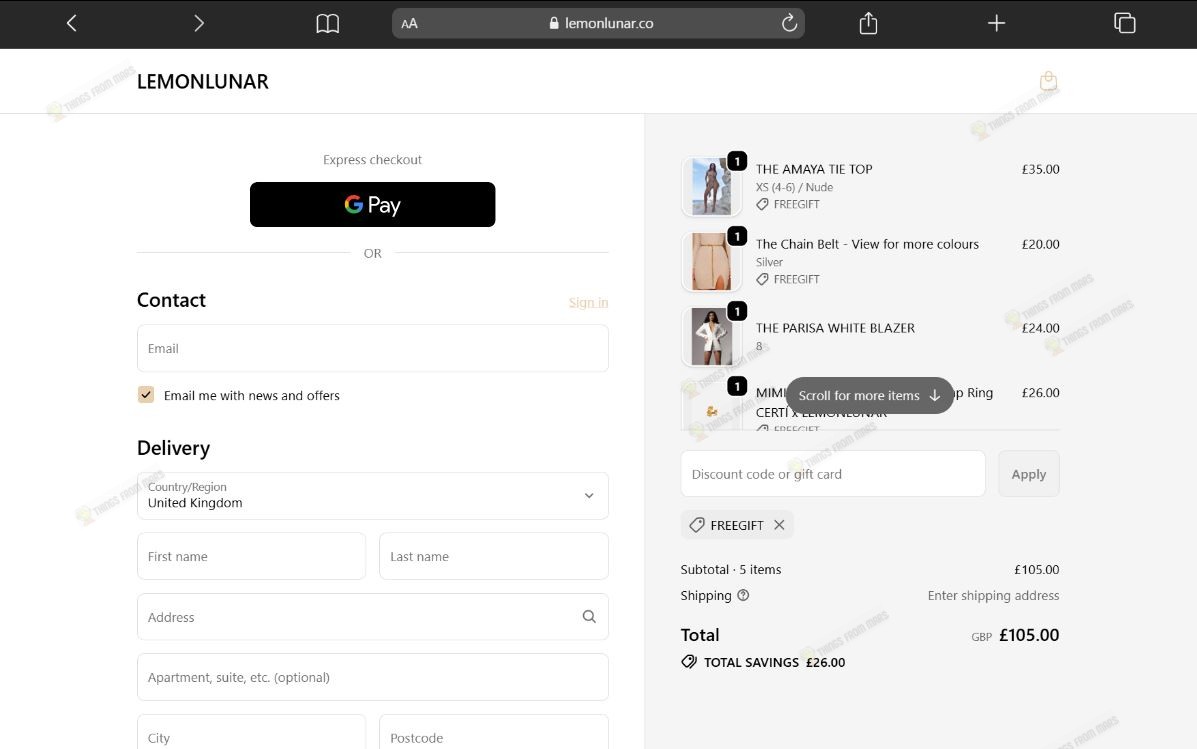Pay with the Google Pay button
1197x749 pixels.
(x=373, y=205)
